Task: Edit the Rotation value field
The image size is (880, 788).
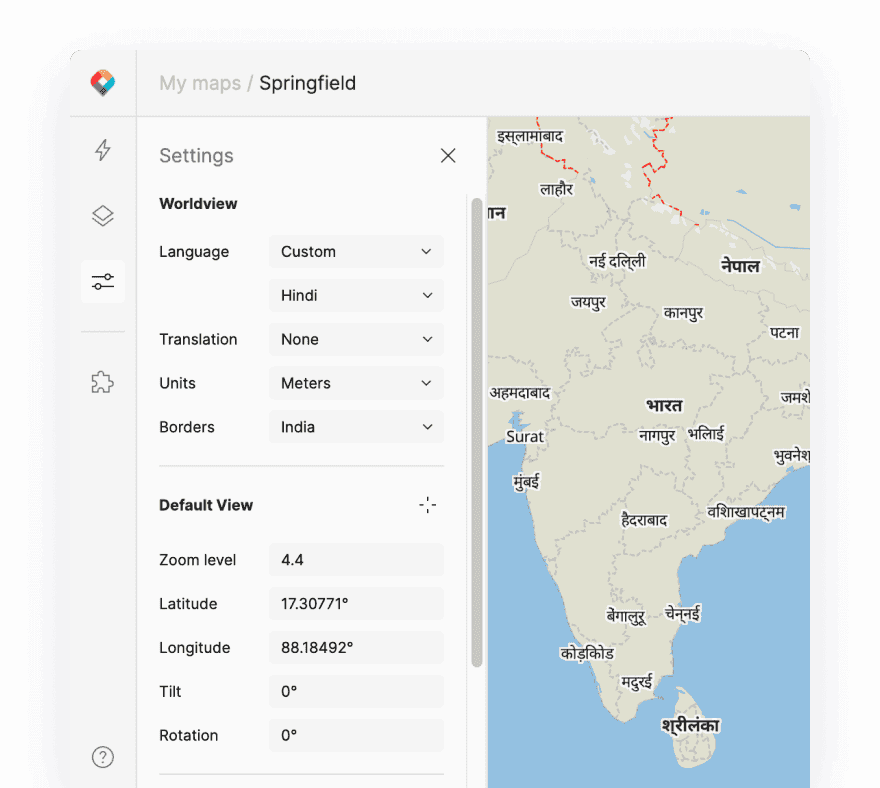Action: pyautogui.click(x=356, y=735)
